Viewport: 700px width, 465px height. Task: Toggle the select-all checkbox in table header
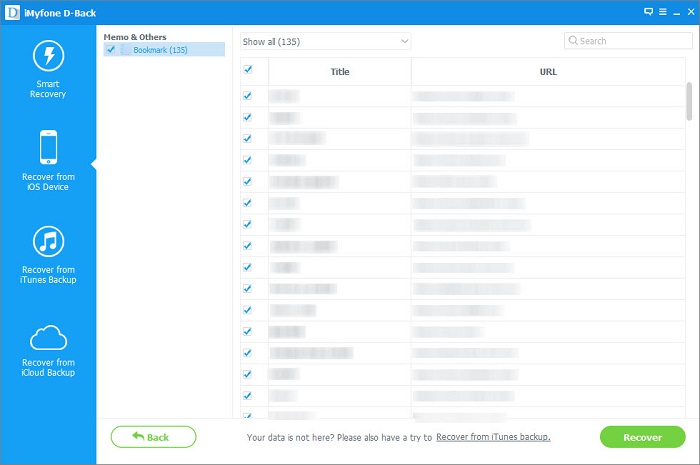pyautogui.click(x=248, y=70)
